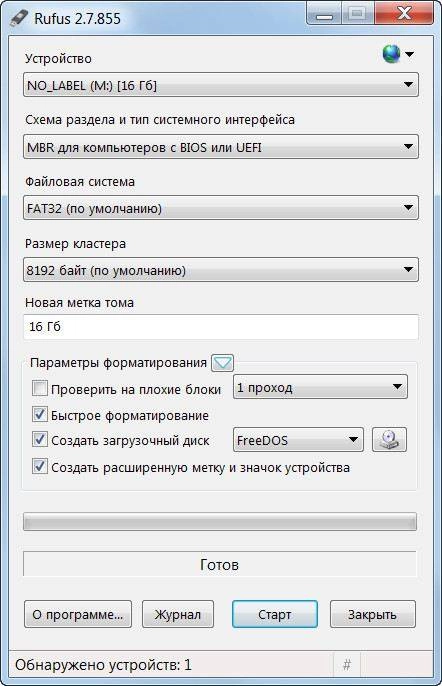Image resolution: width=442 pixels, height=686 pixels.
Task: Click the Rufus USB icon in title bar
Action: pos(19,18)
